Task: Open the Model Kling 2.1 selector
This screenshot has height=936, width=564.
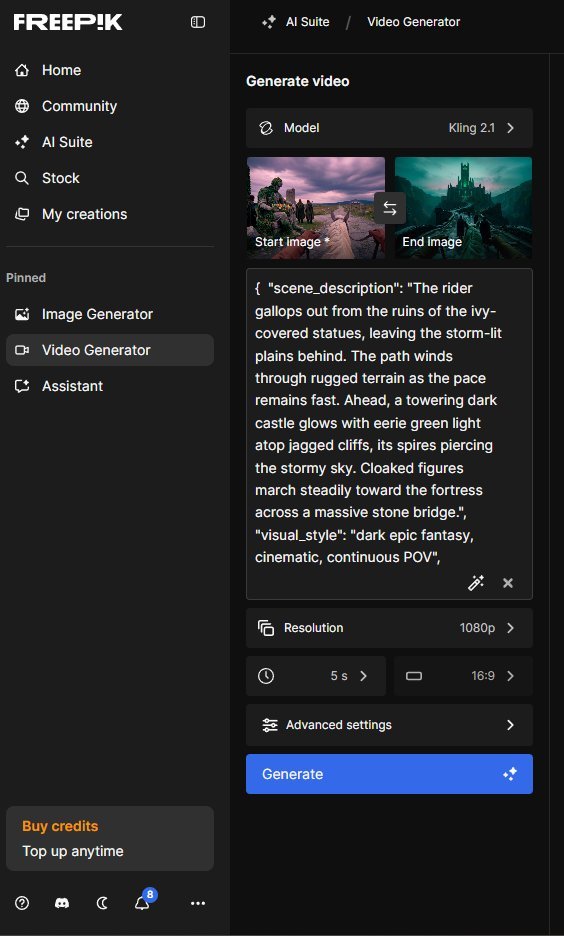Action: point(389,128)
